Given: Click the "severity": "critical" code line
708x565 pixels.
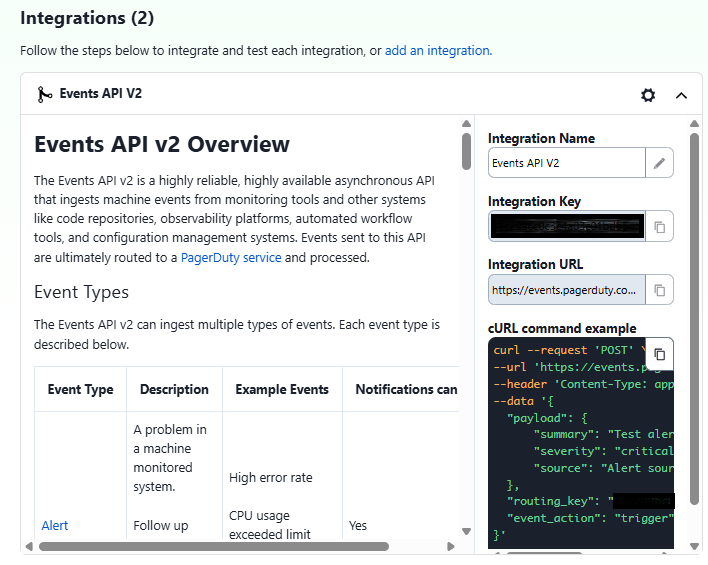Looking at the screenshot, I should [x=603, y=451].
